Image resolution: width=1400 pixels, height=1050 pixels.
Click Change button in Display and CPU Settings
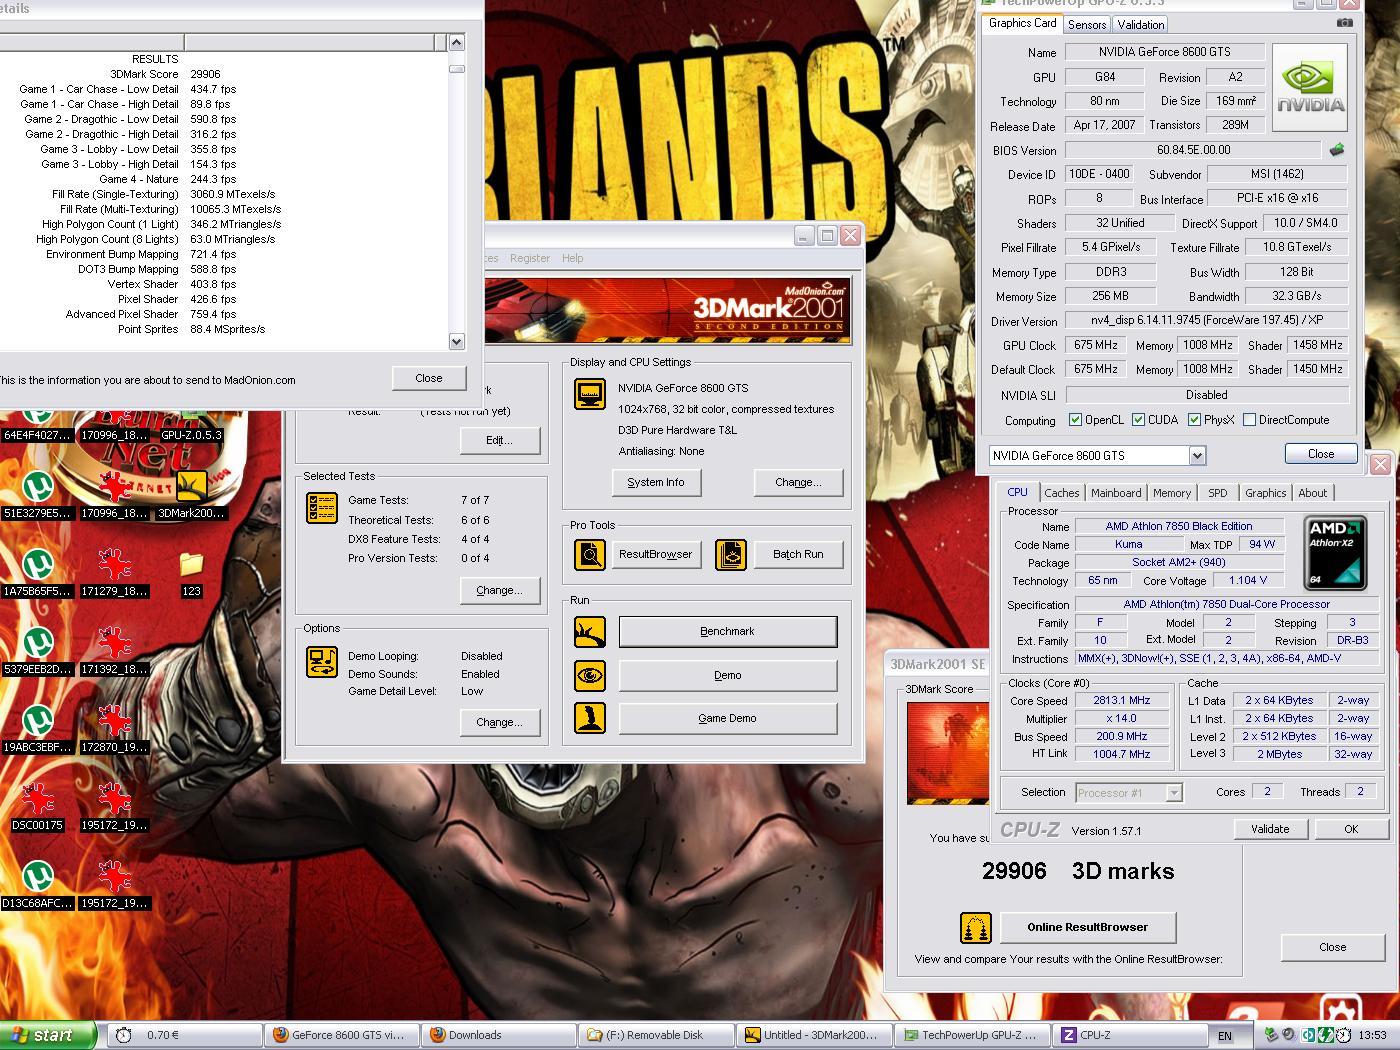click(798, 482)
